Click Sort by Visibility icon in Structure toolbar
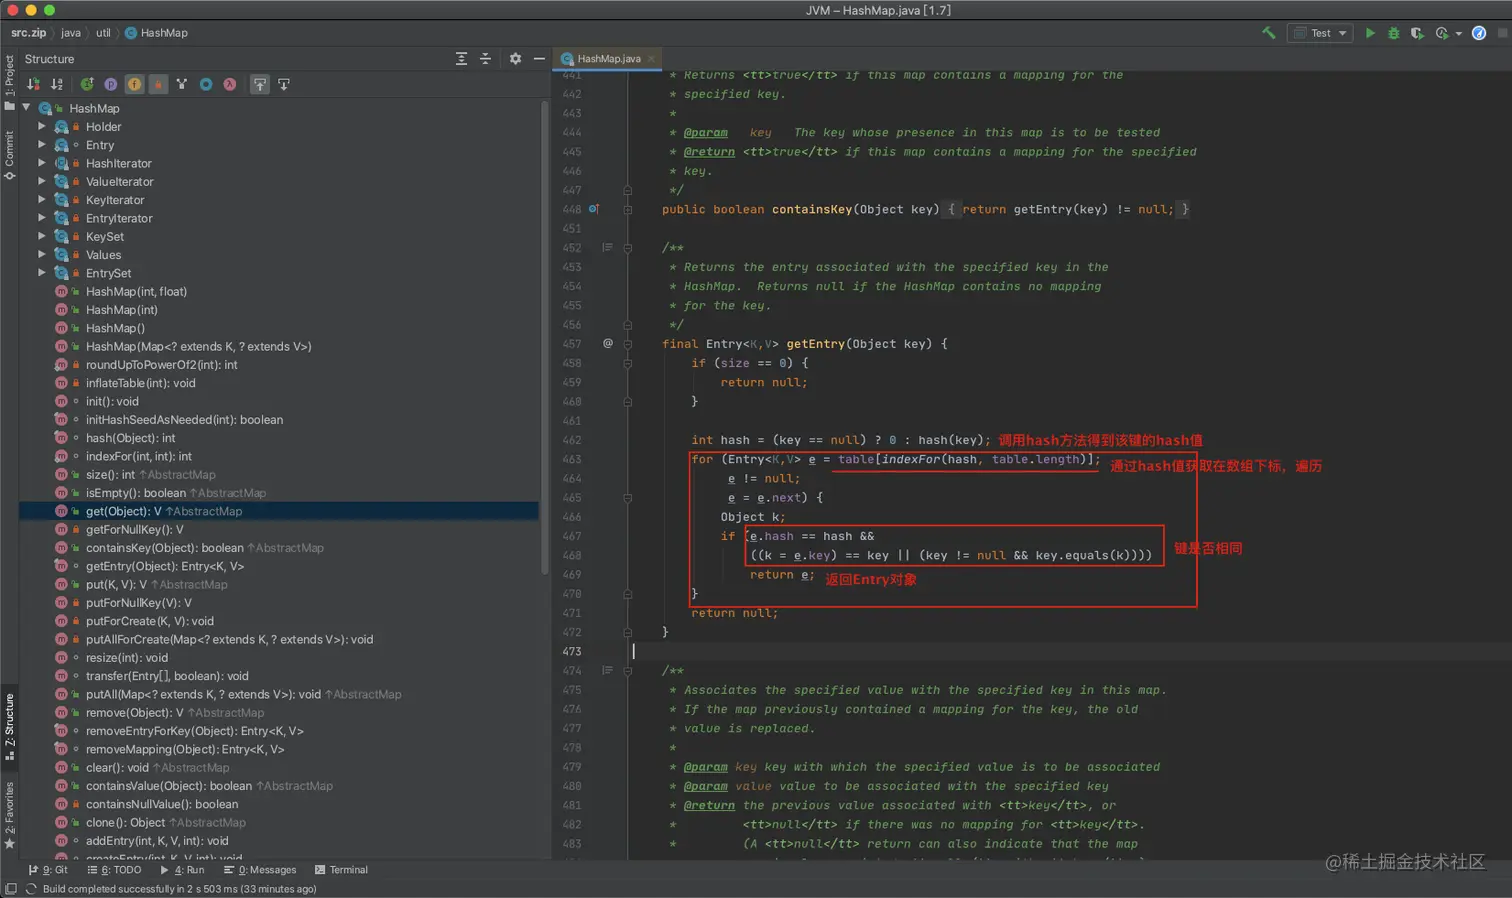 33,84
